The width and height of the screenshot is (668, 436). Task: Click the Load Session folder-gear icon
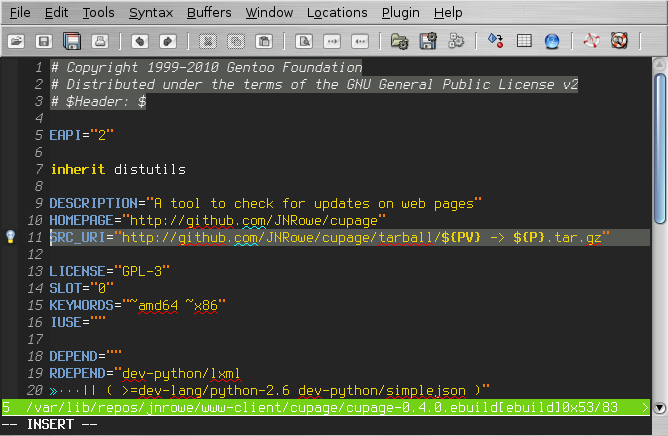point(400,41)
